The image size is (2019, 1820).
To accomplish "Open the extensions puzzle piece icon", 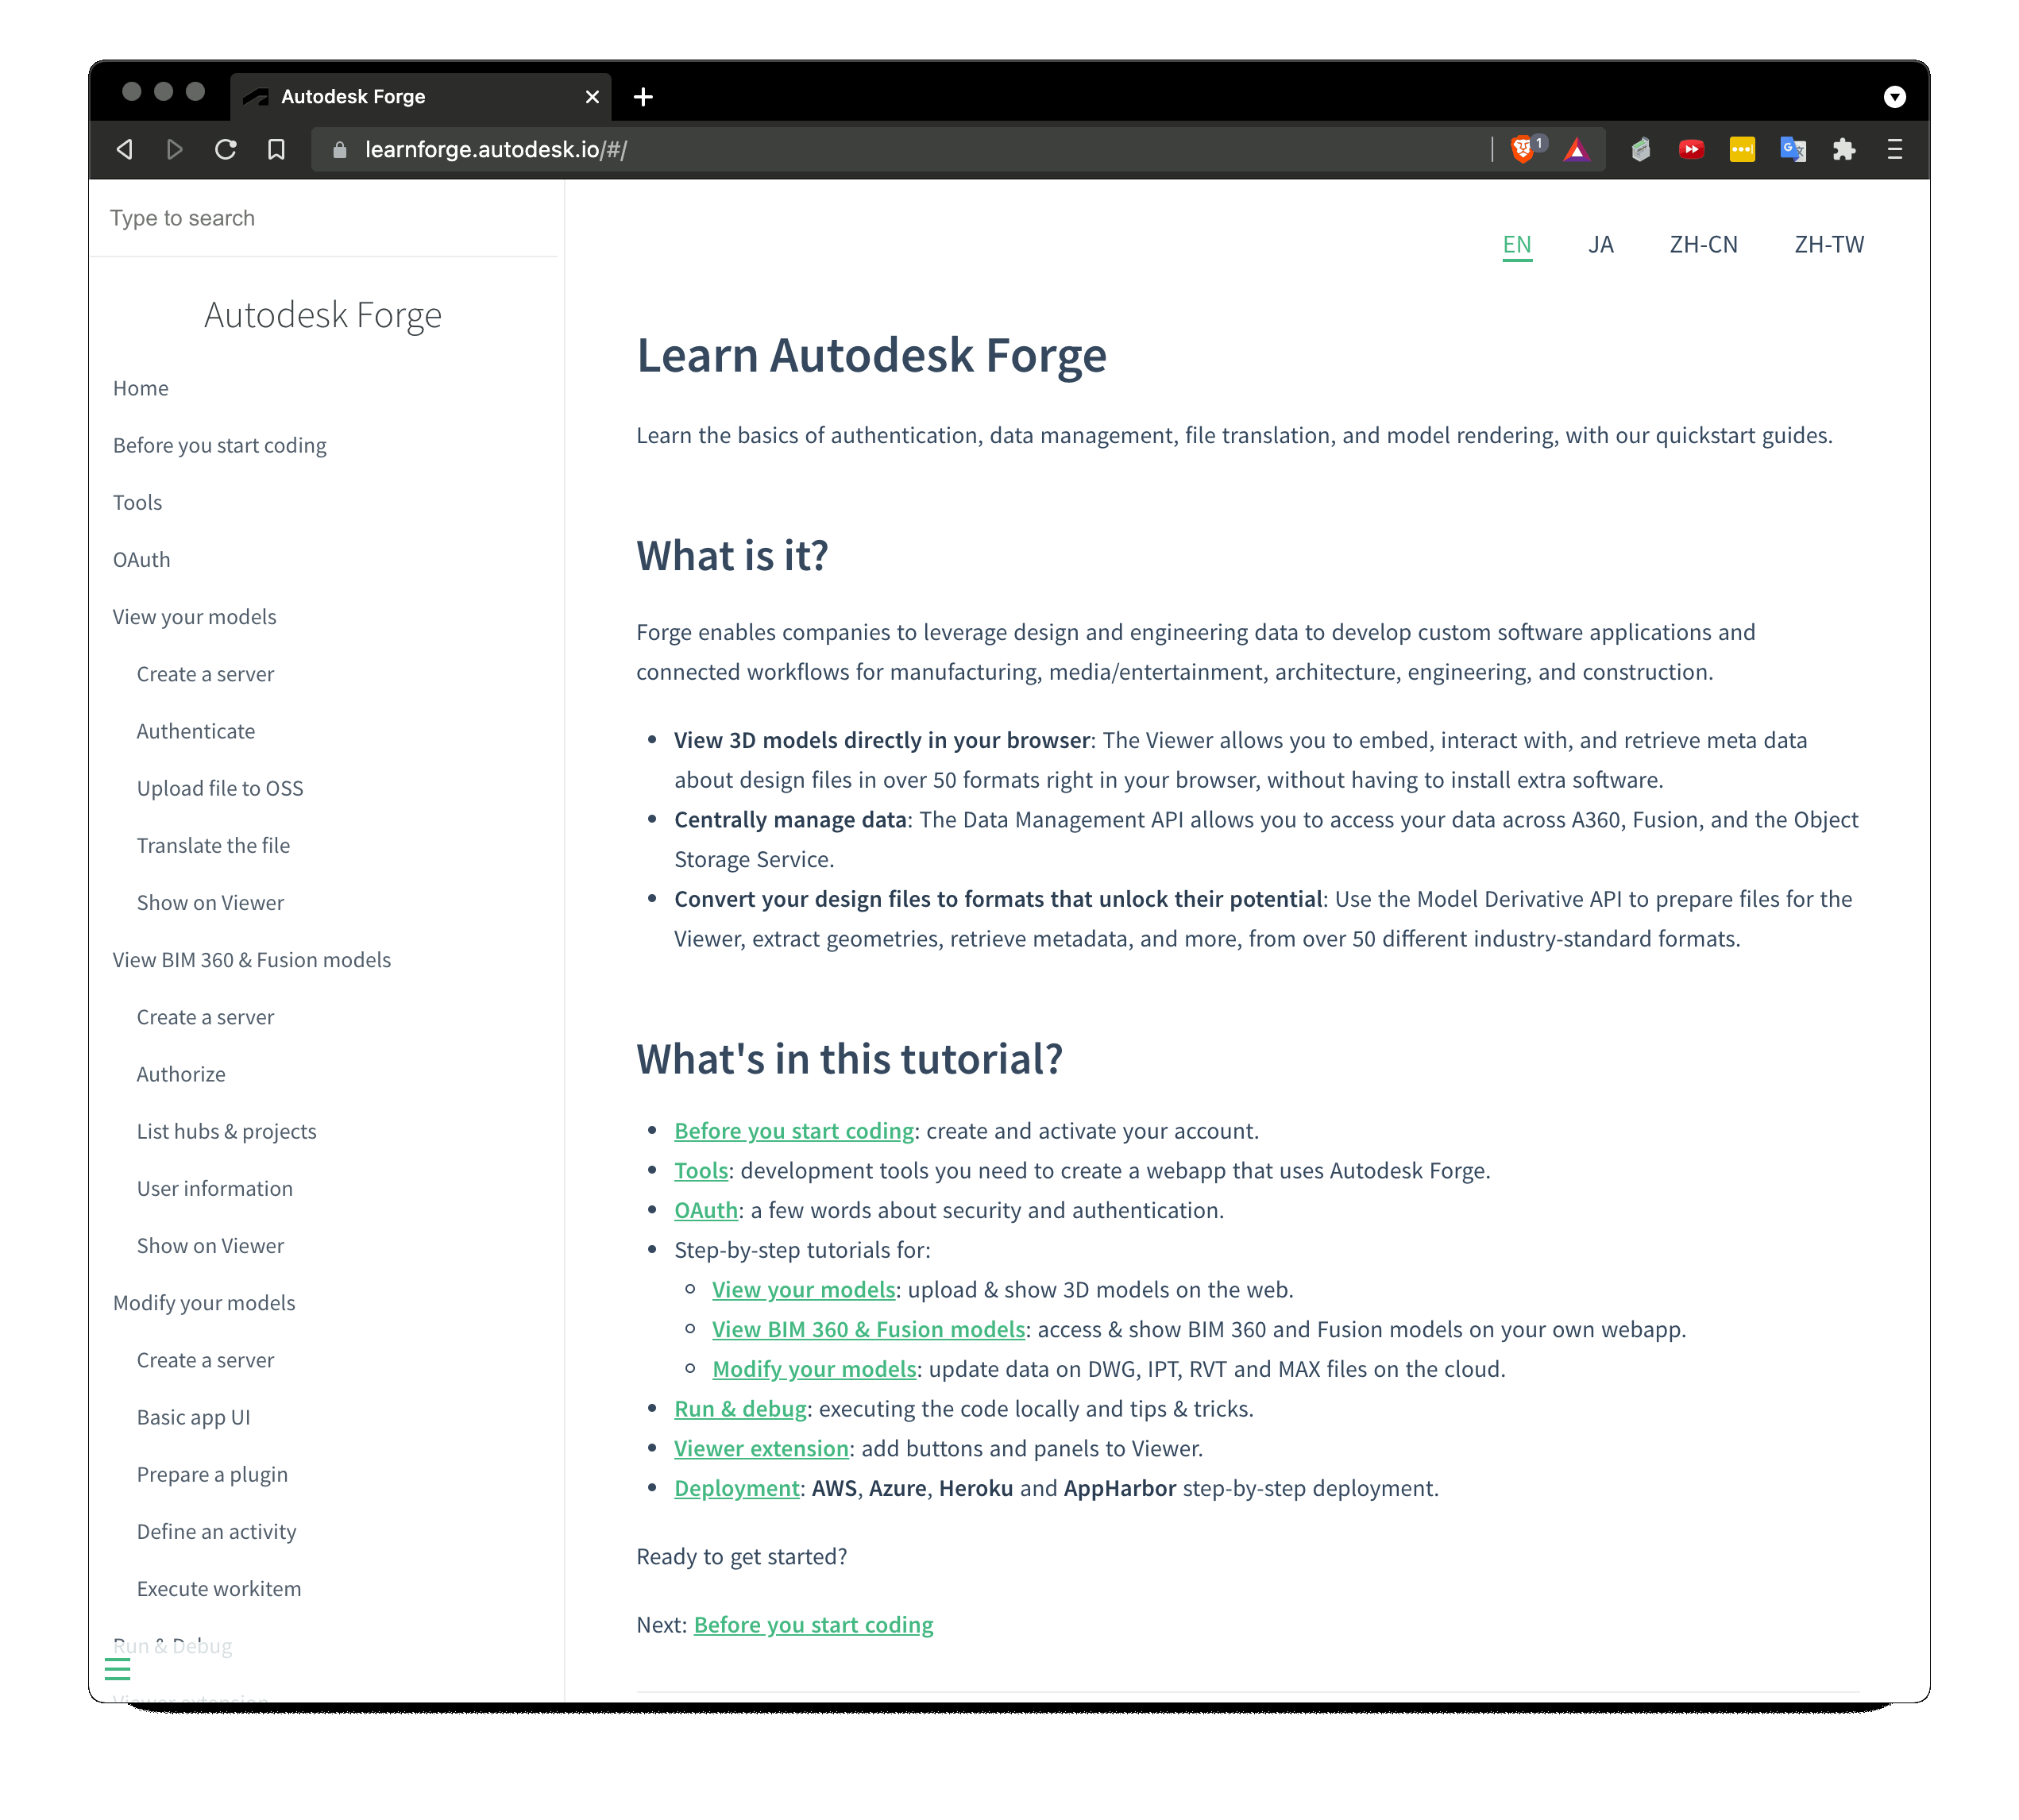I will coord(1844,149).
